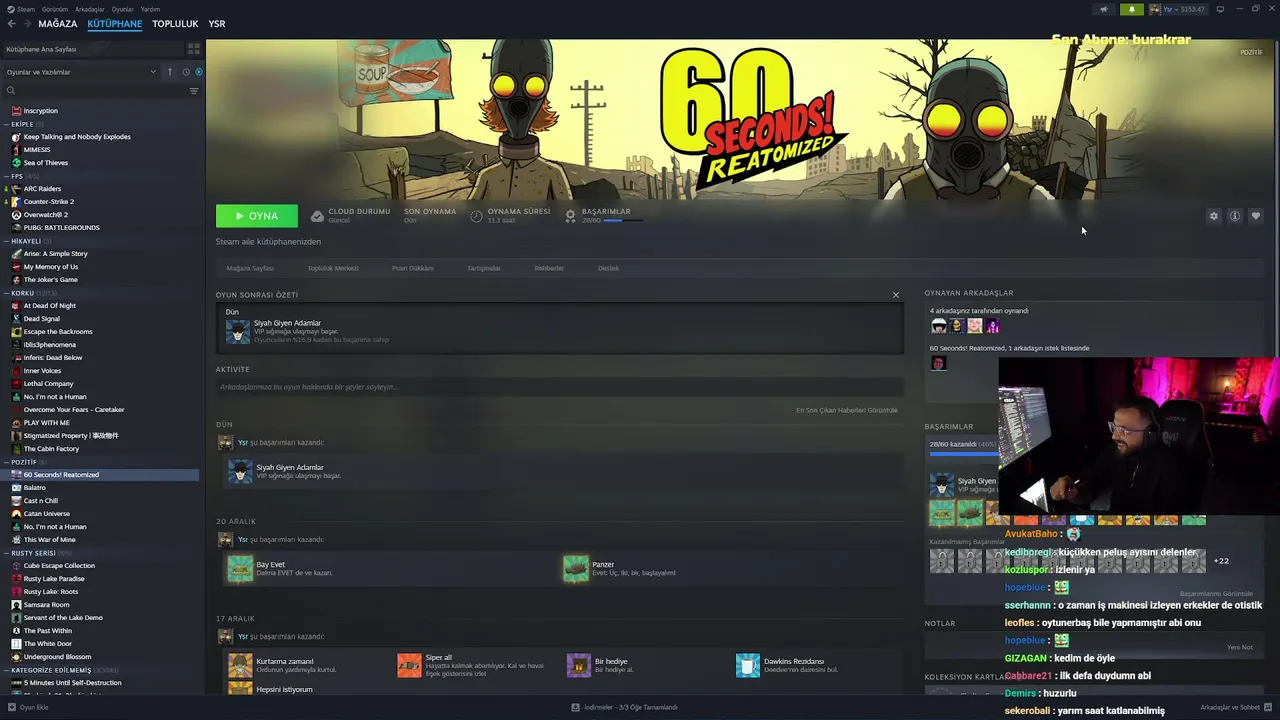The image size is (1280, 720).
Task: Click the downloads icon in bottom bar
Action: click(x=576, y=707)
